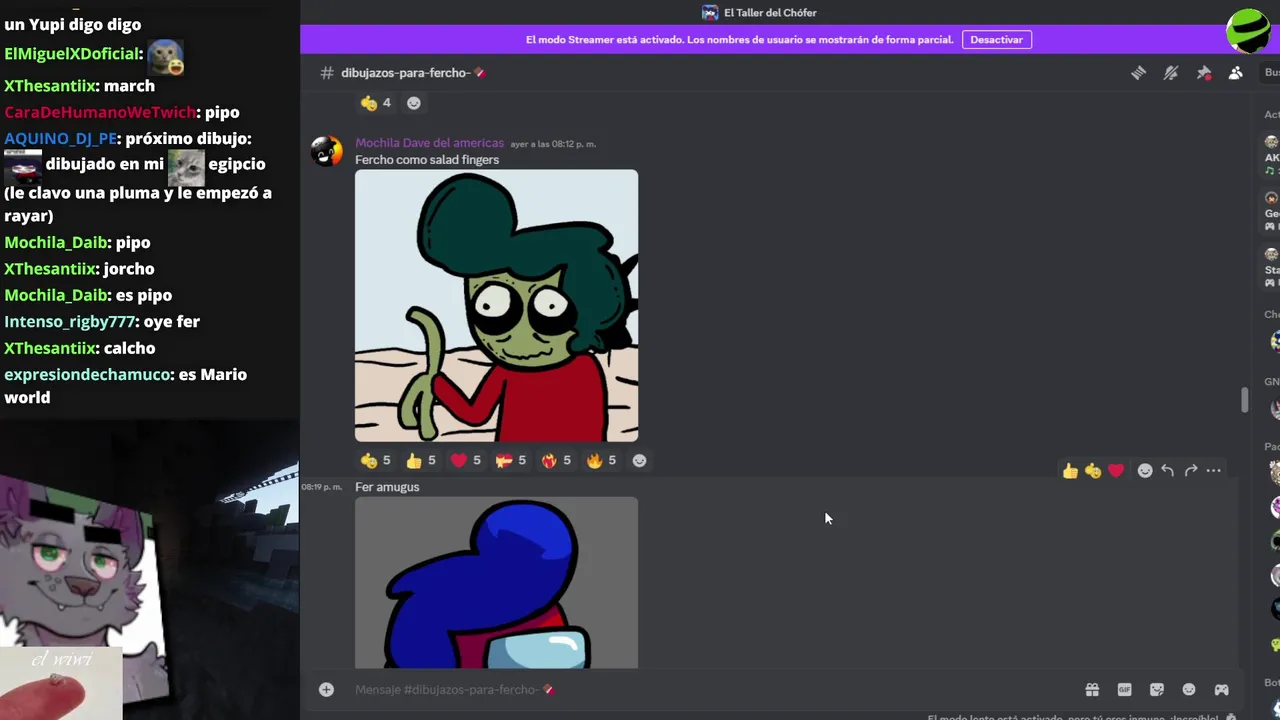The height and width of the screenshot is (720, 1280).
Task: Click AQUINO_DJ_PE chat username
Action: click(61, 139)
